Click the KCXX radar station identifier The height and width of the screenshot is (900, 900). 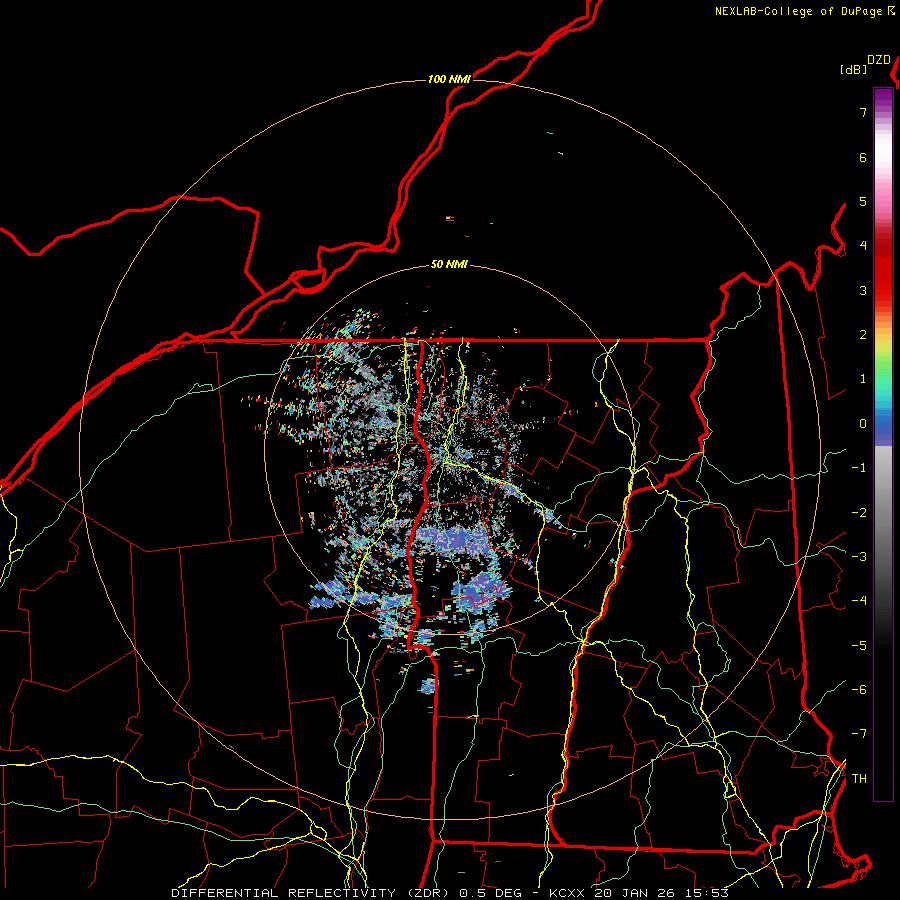(568, 893)
